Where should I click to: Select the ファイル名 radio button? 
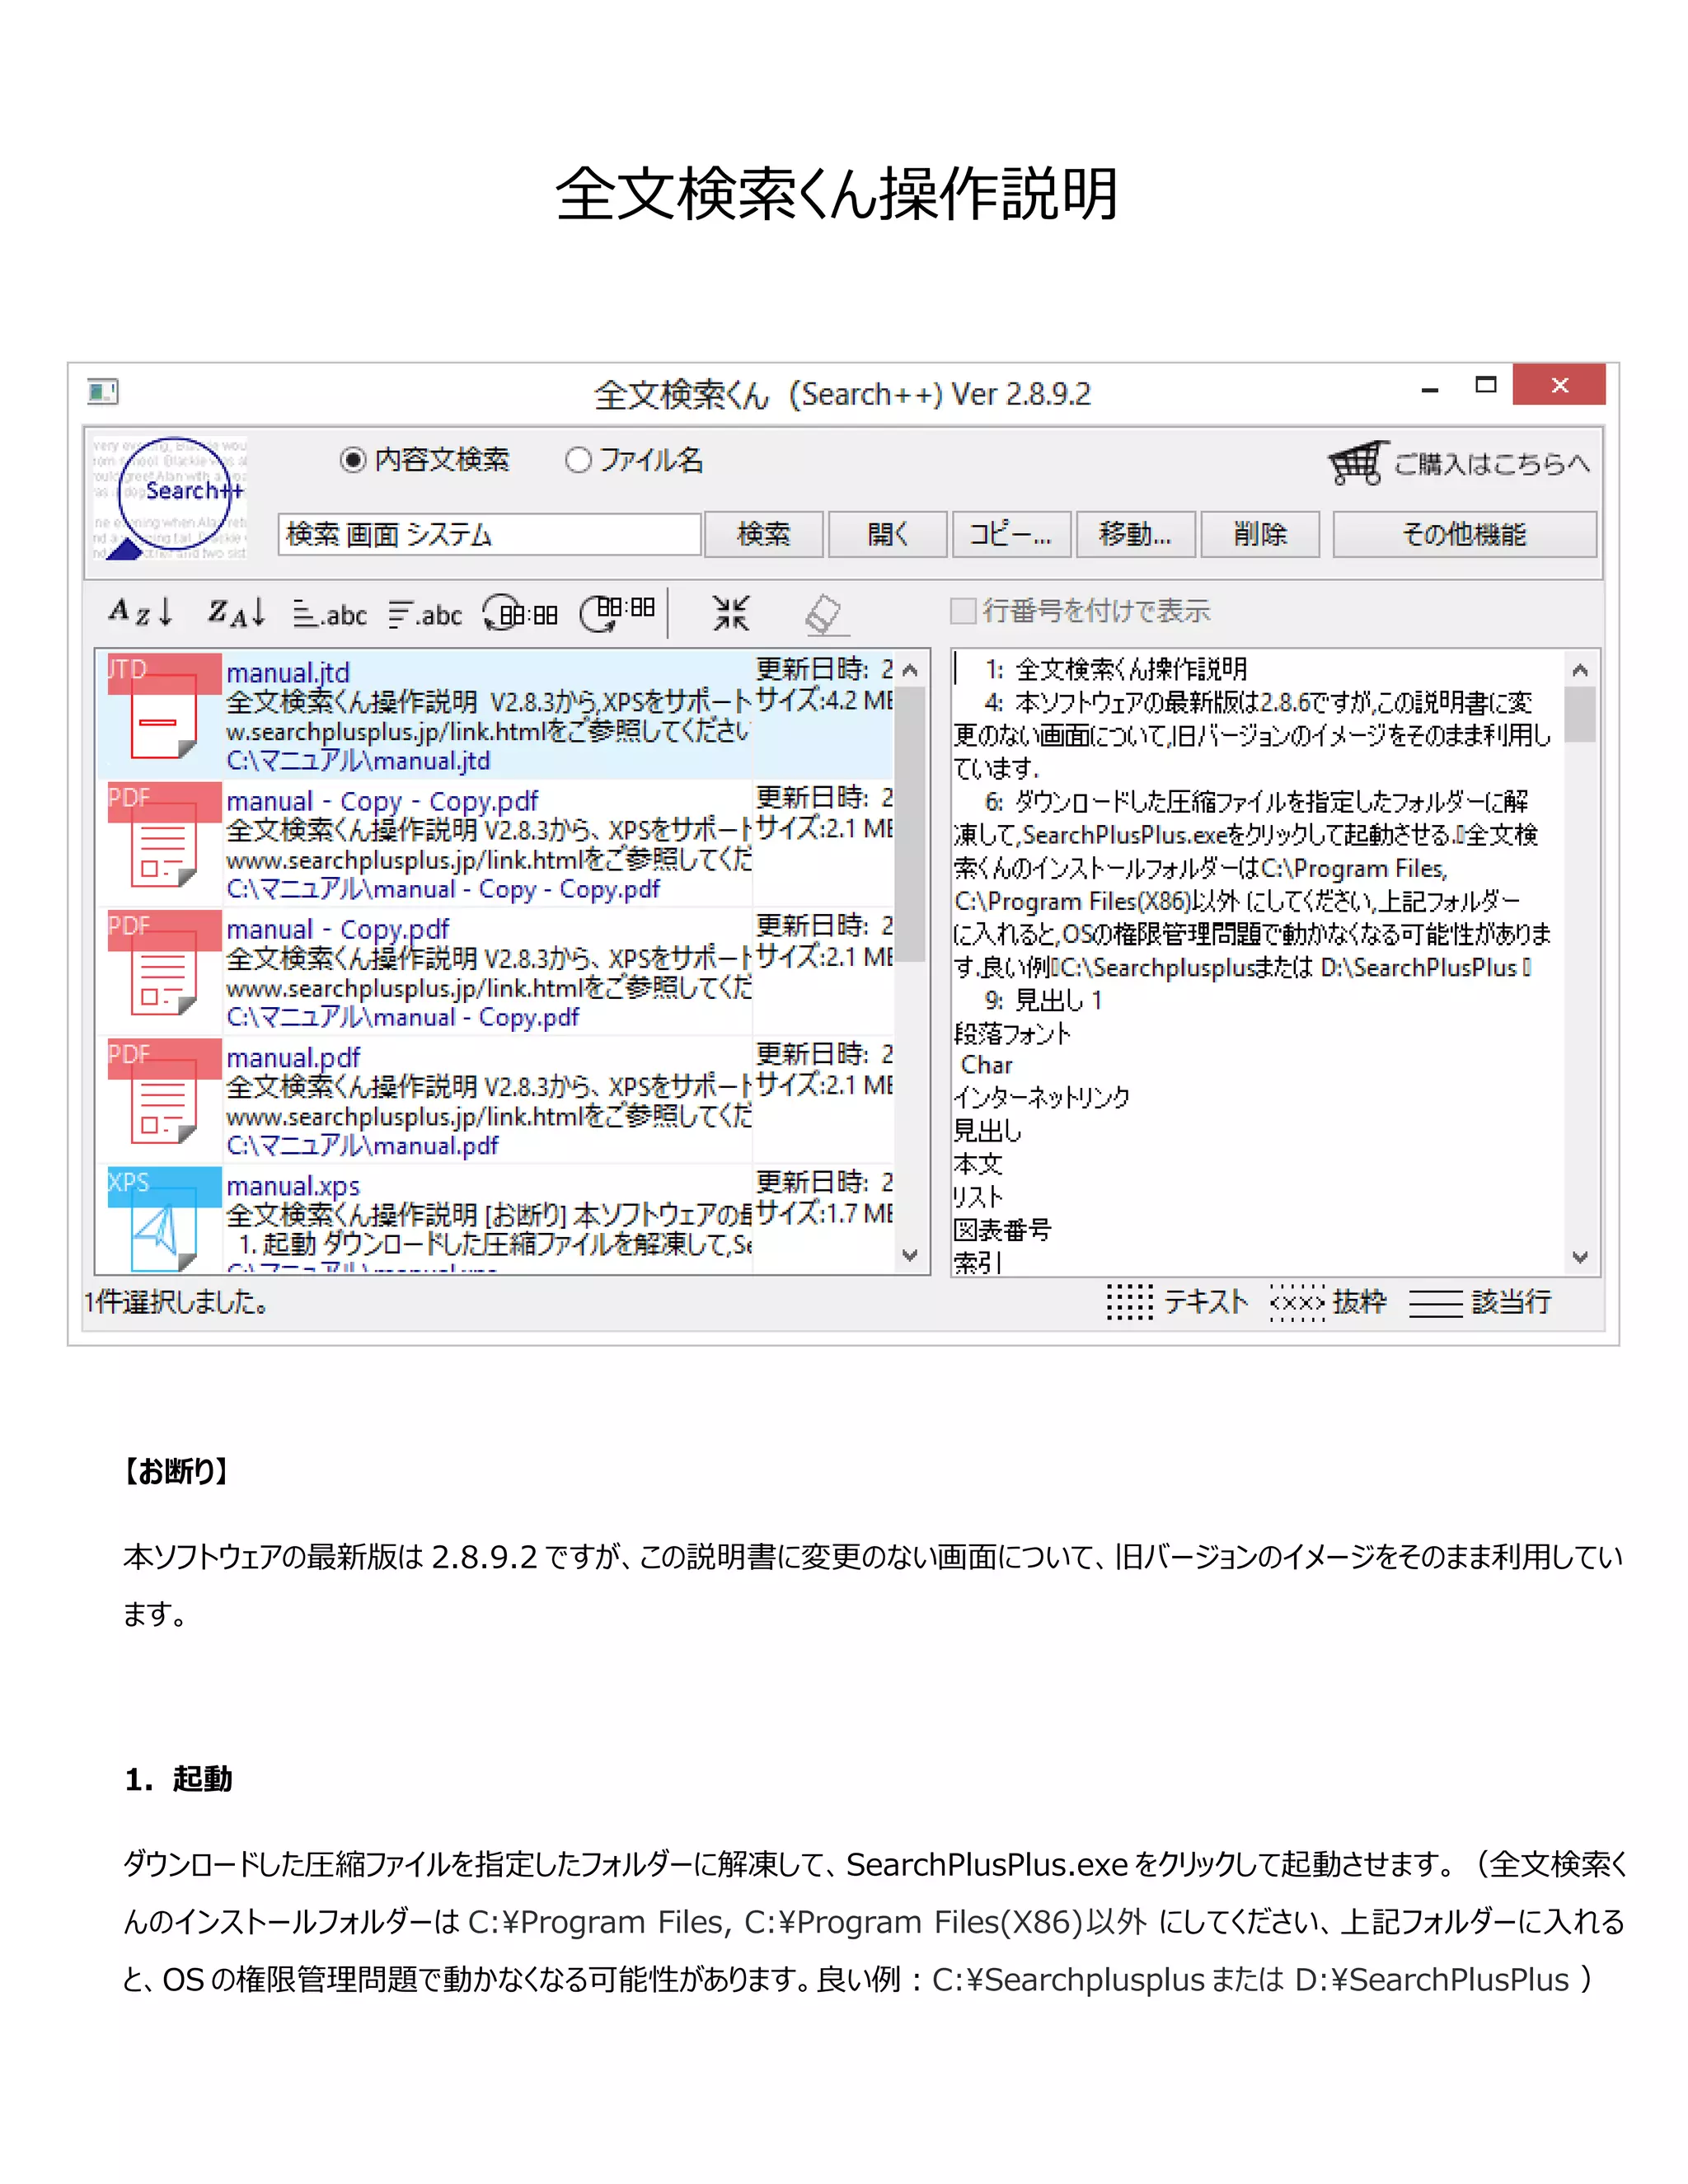point(578,460)
